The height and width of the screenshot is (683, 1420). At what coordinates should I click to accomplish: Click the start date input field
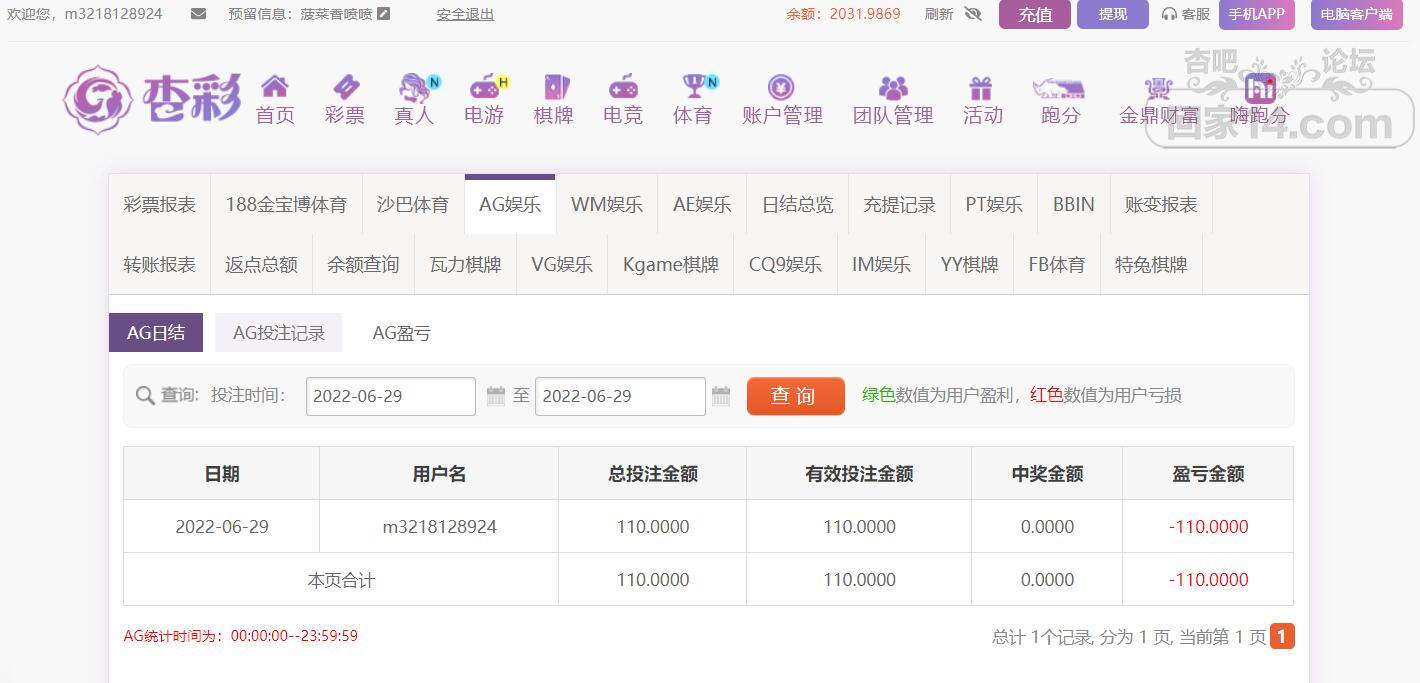pyautogui.click(x=391, y=396)
